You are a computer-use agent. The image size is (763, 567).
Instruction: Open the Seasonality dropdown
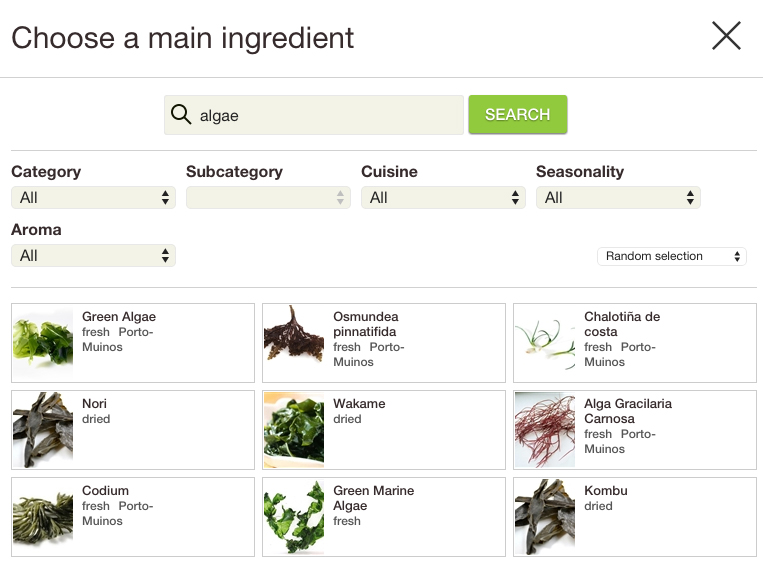(x=618, y=198)
